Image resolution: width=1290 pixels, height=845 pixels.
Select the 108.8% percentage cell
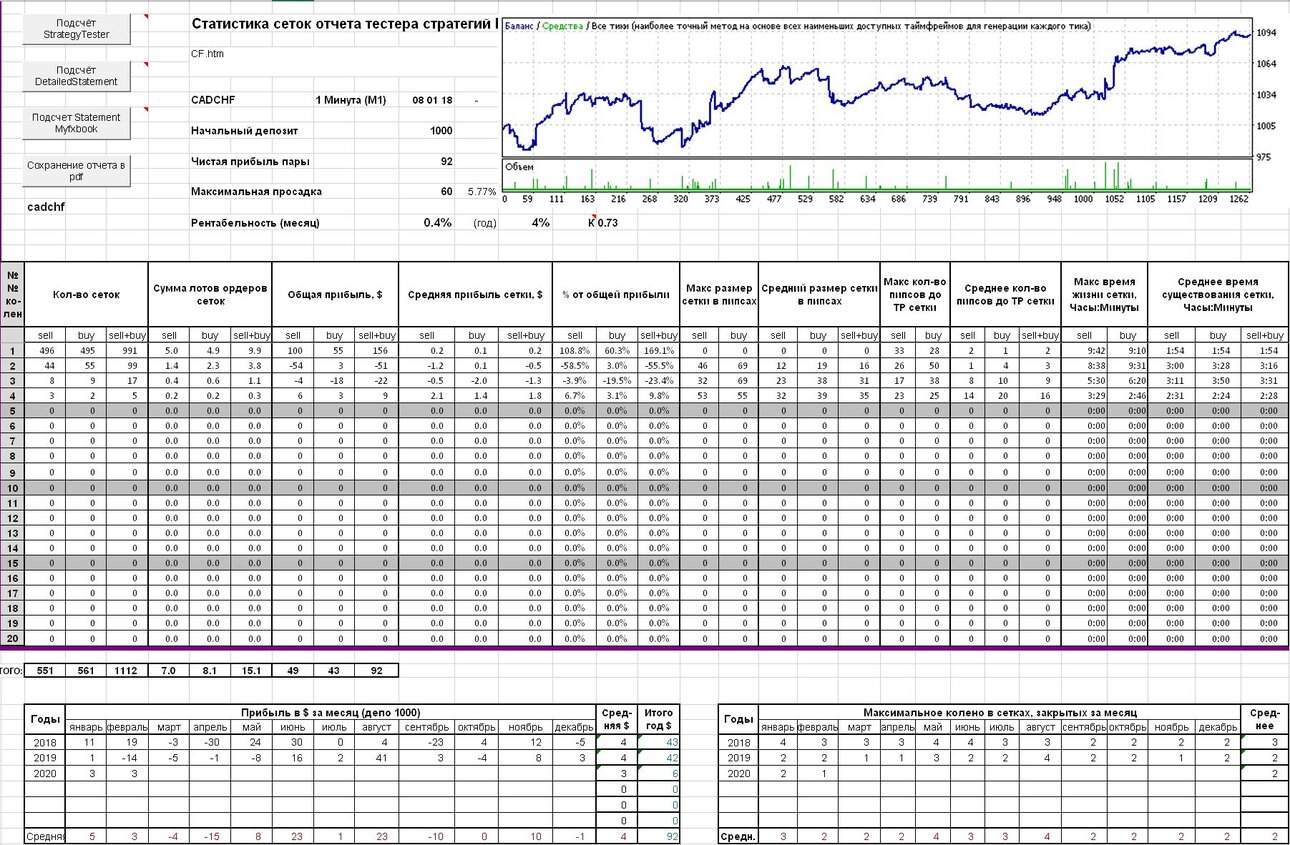tap(573, 351)
